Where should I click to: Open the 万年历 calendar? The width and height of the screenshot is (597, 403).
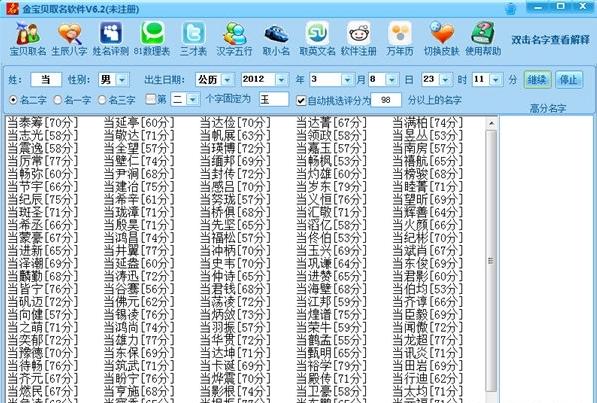pyautogui.click(x=400, y=39)
